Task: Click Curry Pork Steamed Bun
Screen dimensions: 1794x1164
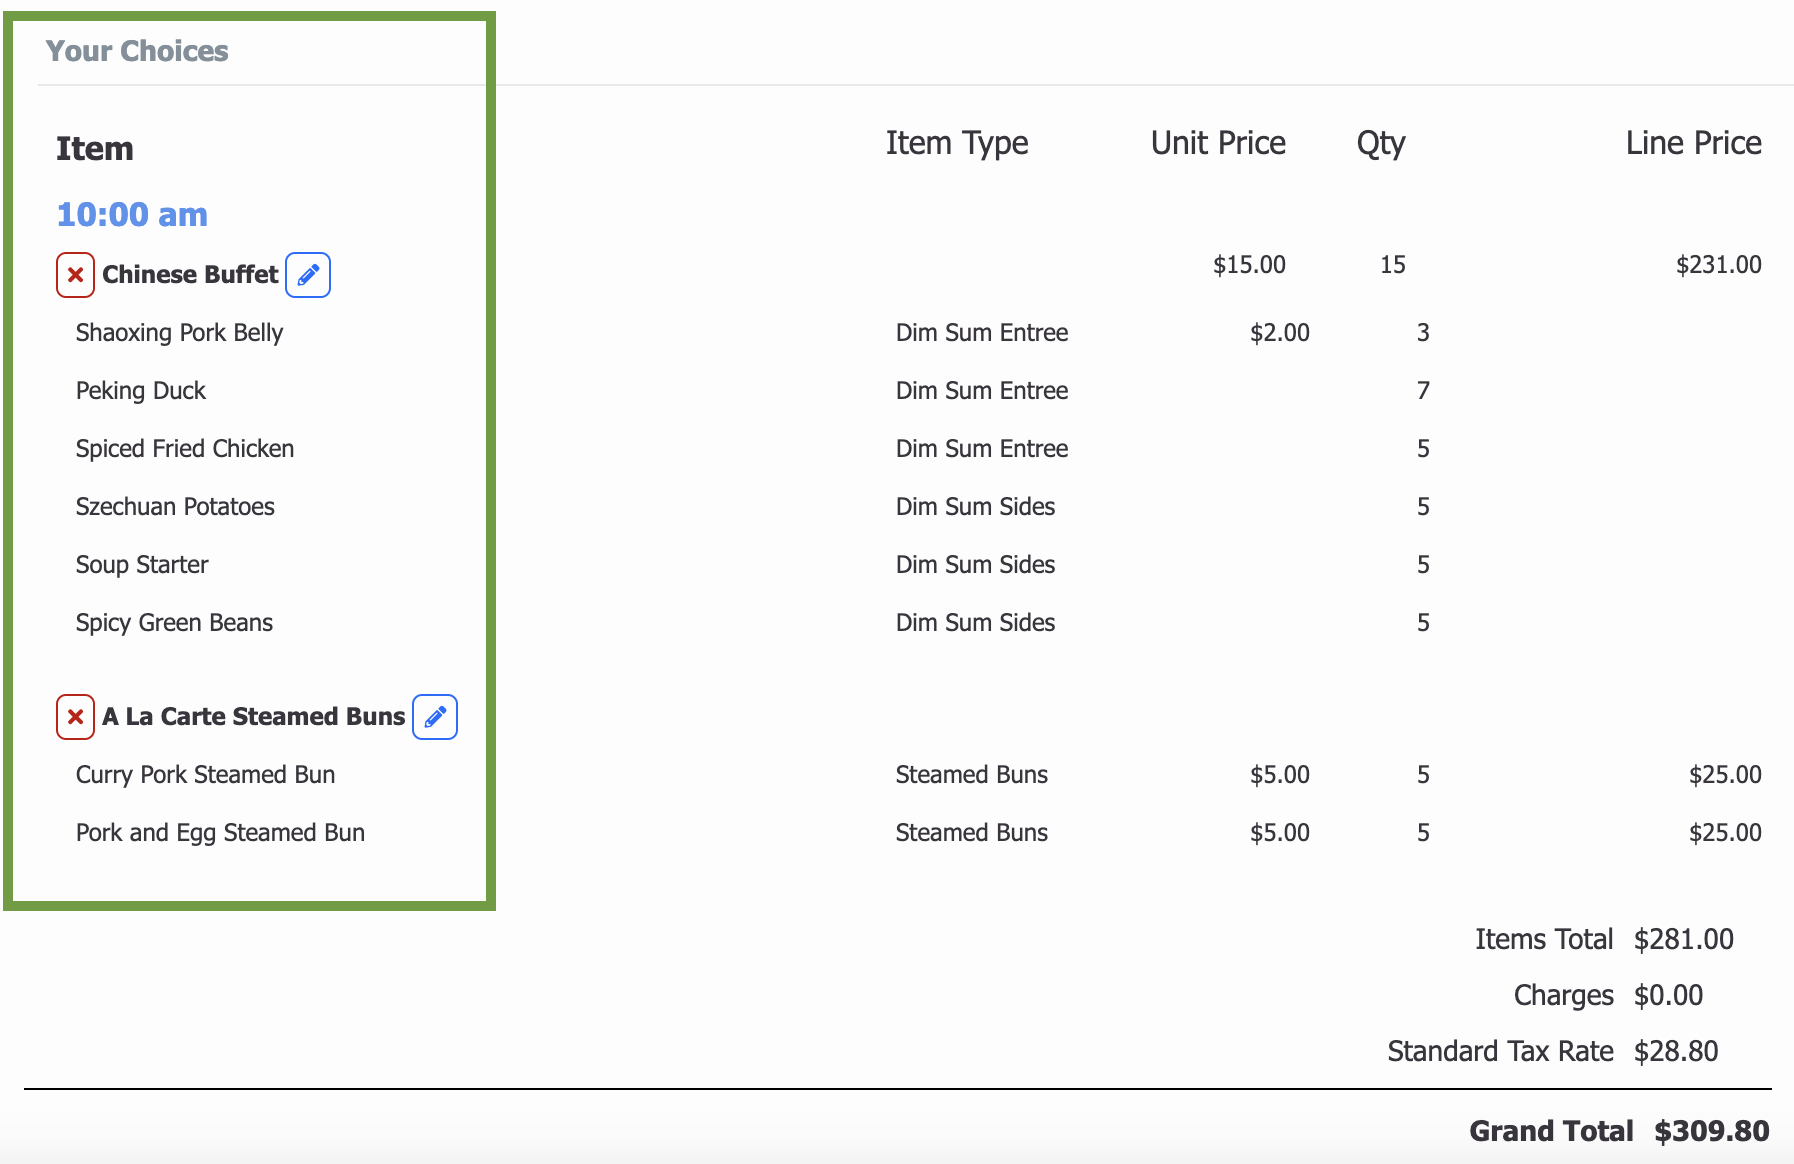Action: pyautogui.click(x=205, y=775)
